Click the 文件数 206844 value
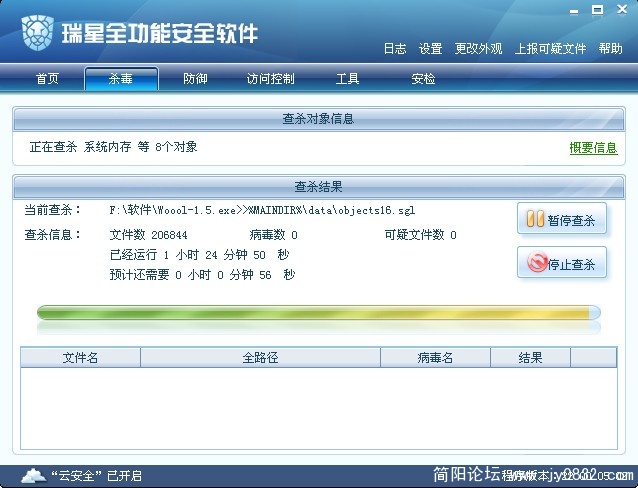The height and width of the screenshot is (488, 638). 149,235
